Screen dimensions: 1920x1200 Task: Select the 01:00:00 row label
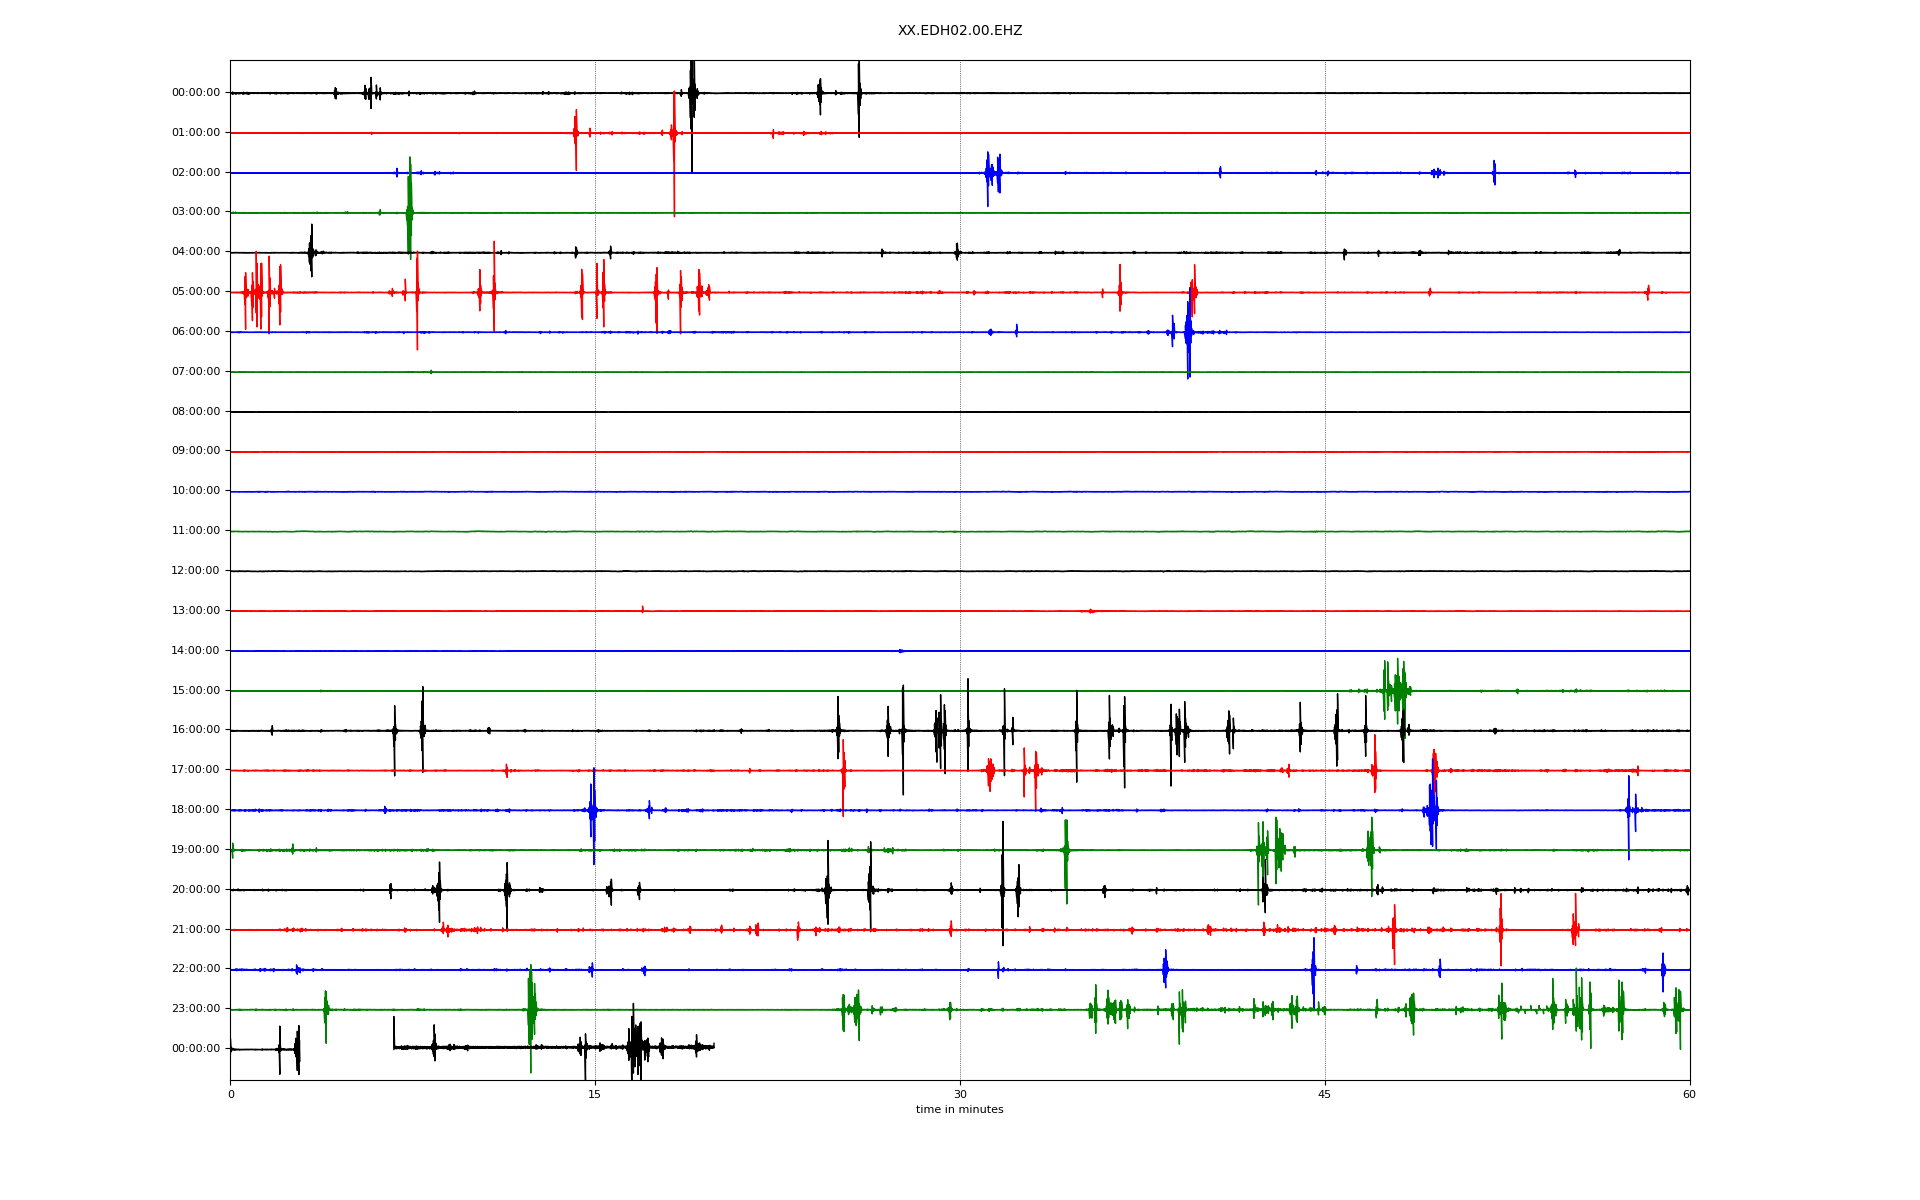tap(196, 133)
